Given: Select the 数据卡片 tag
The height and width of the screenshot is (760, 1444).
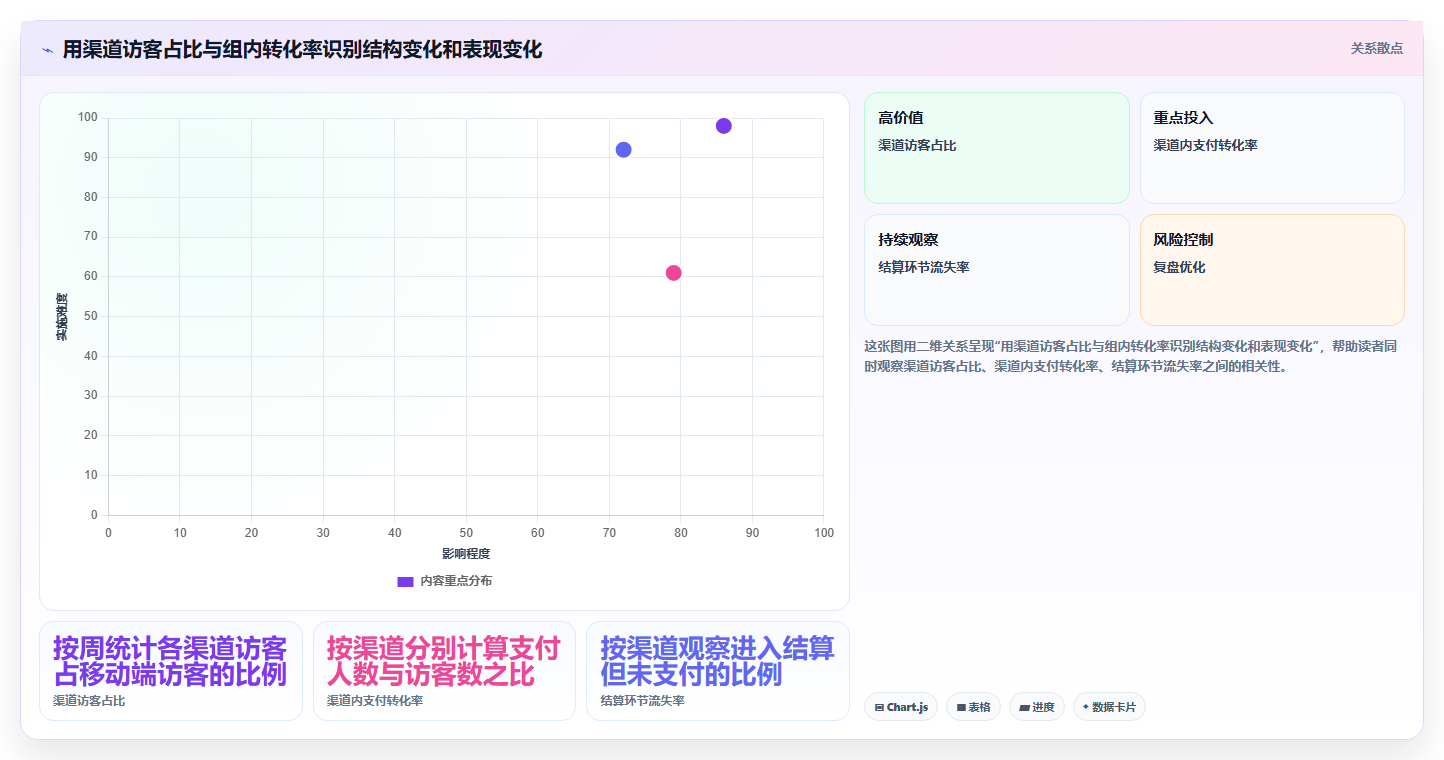Looking at the screenshot, I should 1109,707.
